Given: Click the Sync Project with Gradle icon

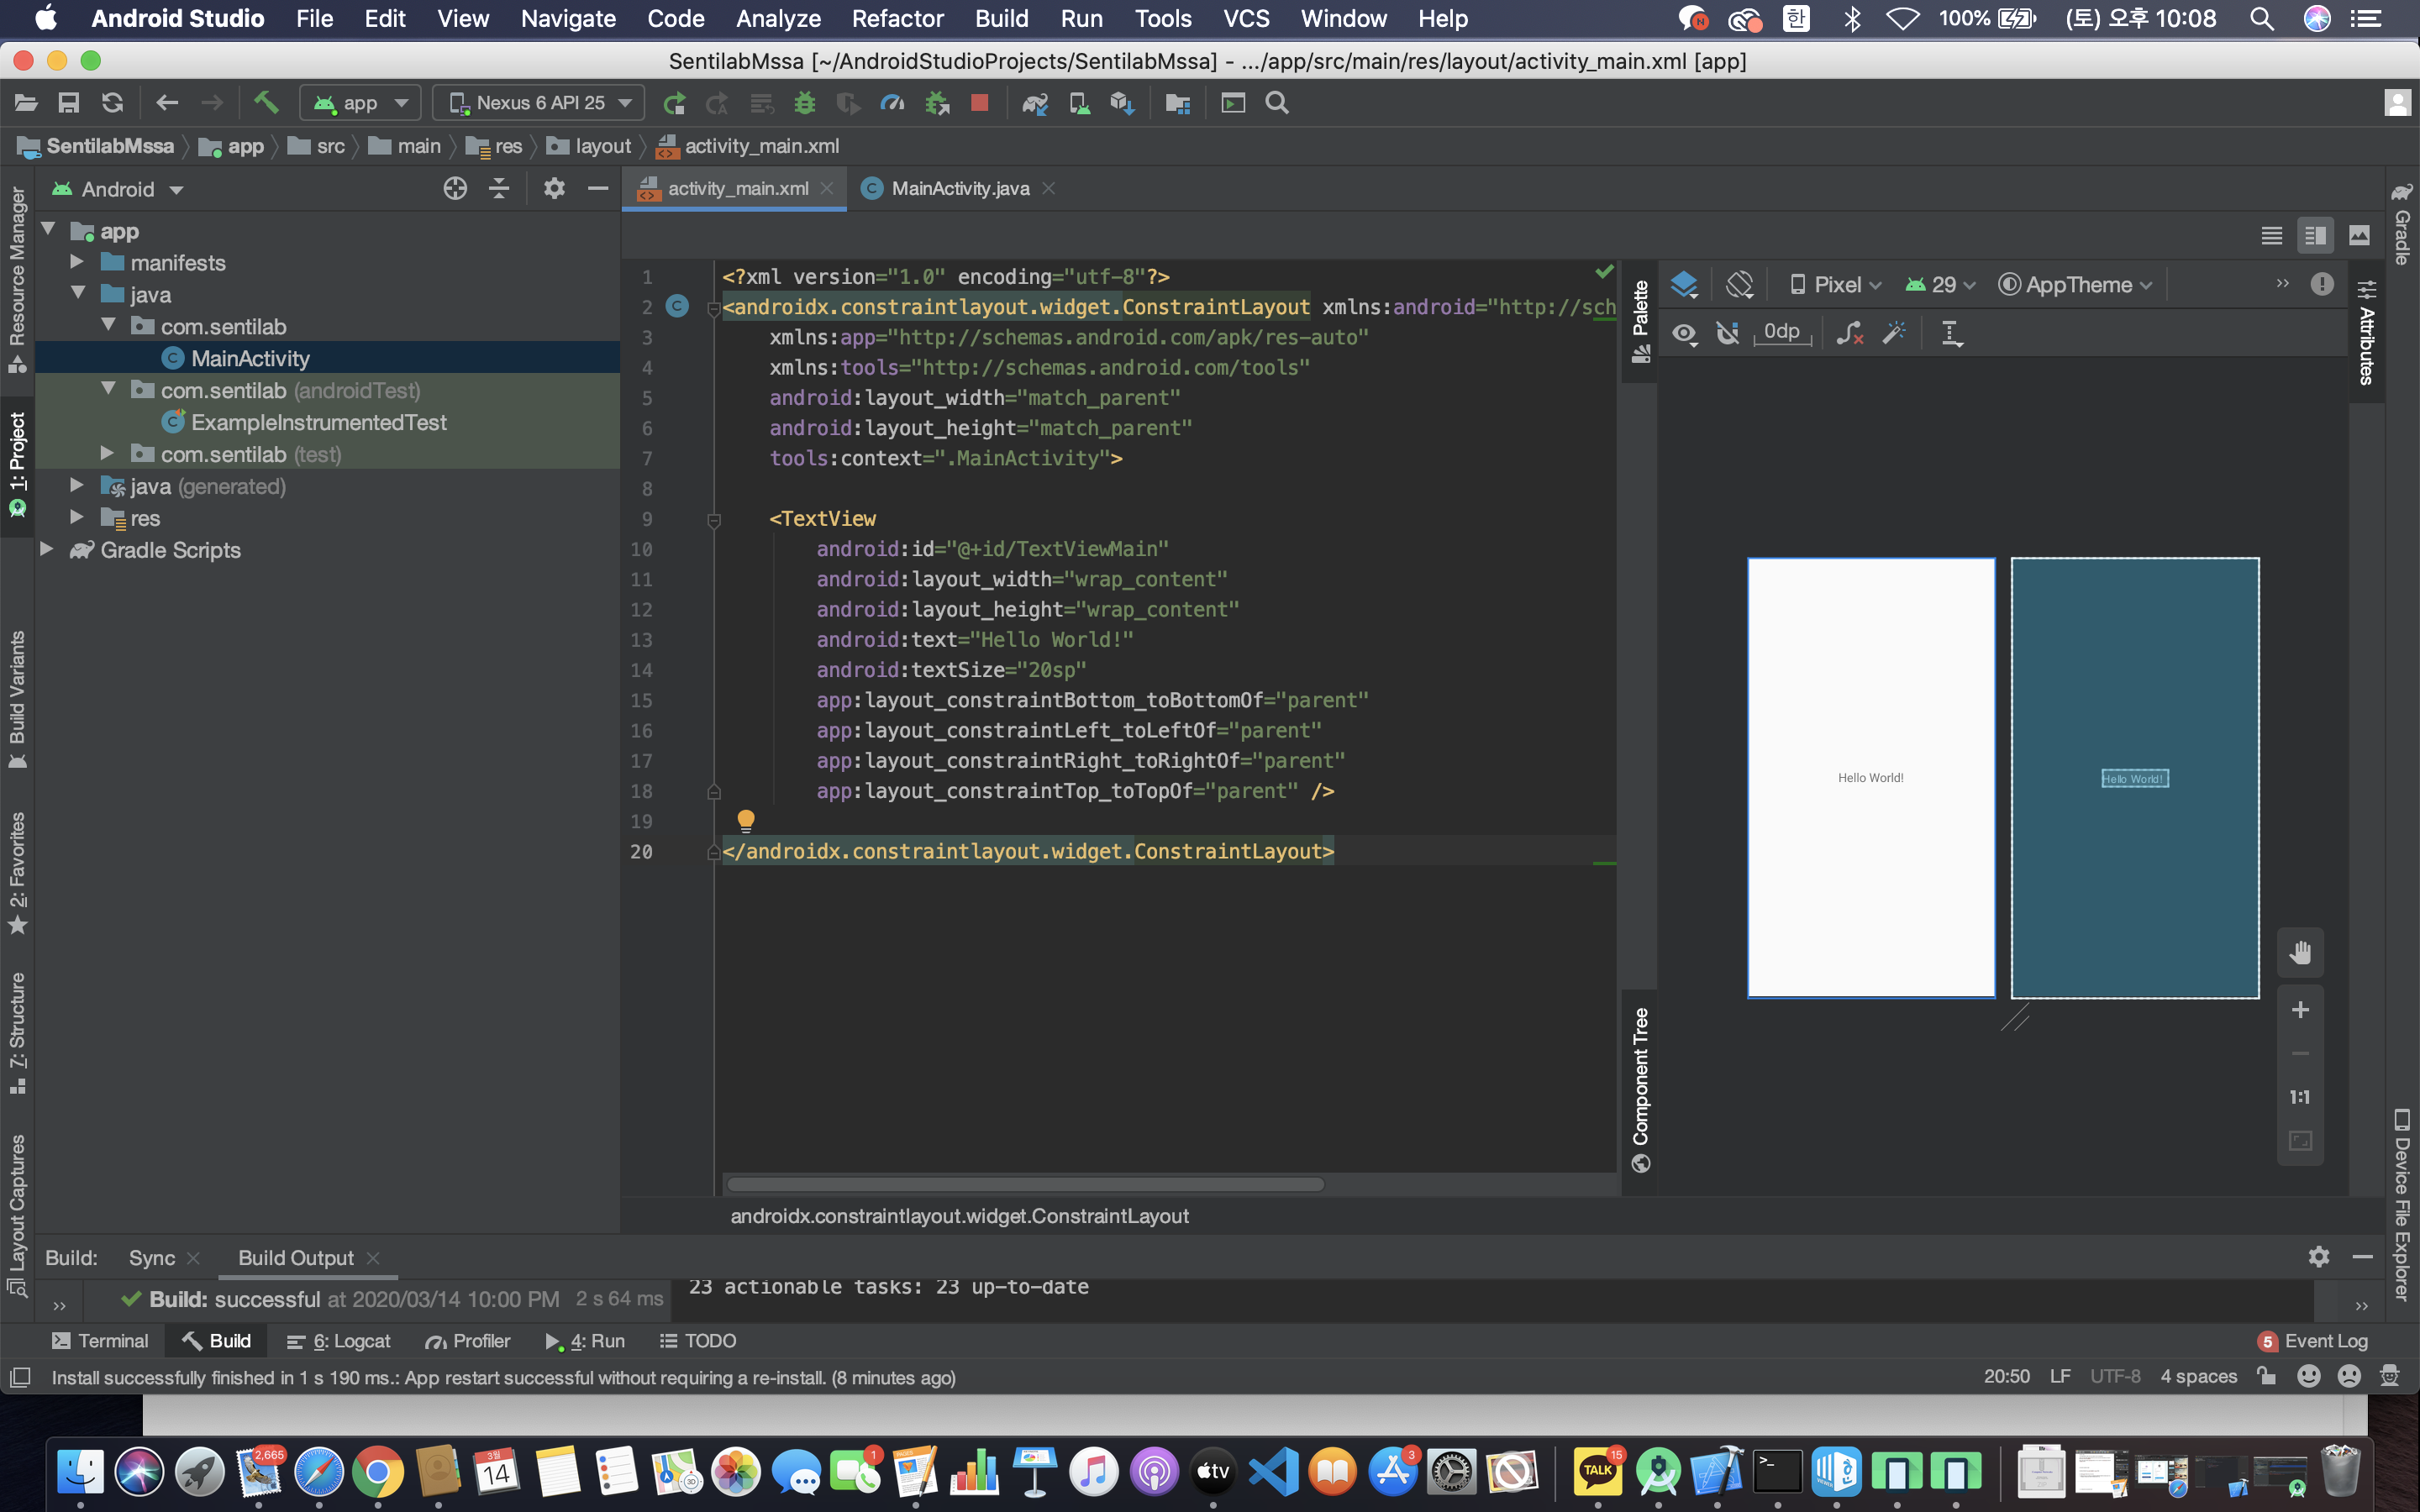Looking at the screenshot, I should tap(1035, 103).
